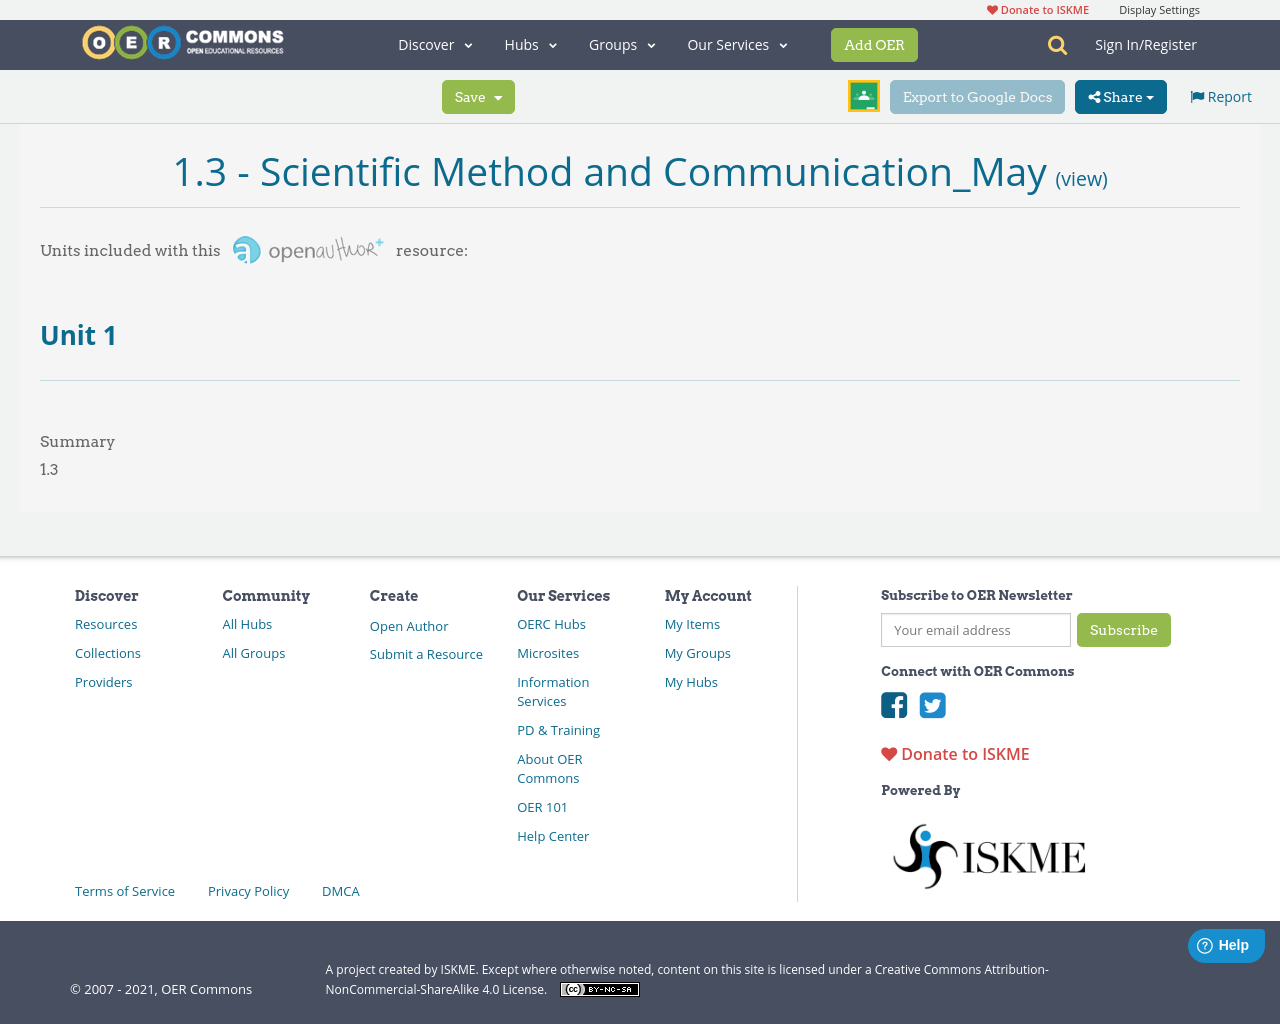1280x1024 pixels.
Task: Click the OER Commons logo
Action: 182,42
